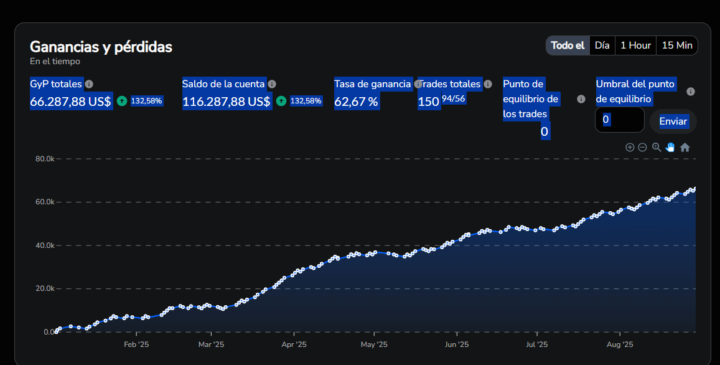Click the chart zoom in plus icon
This screenshot has width=720, height=365.
tap(630, 147)
